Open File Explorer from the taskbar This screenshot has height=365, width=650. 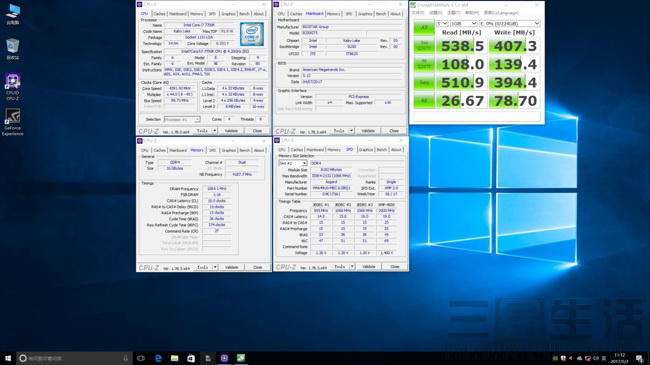pos(175,358)
